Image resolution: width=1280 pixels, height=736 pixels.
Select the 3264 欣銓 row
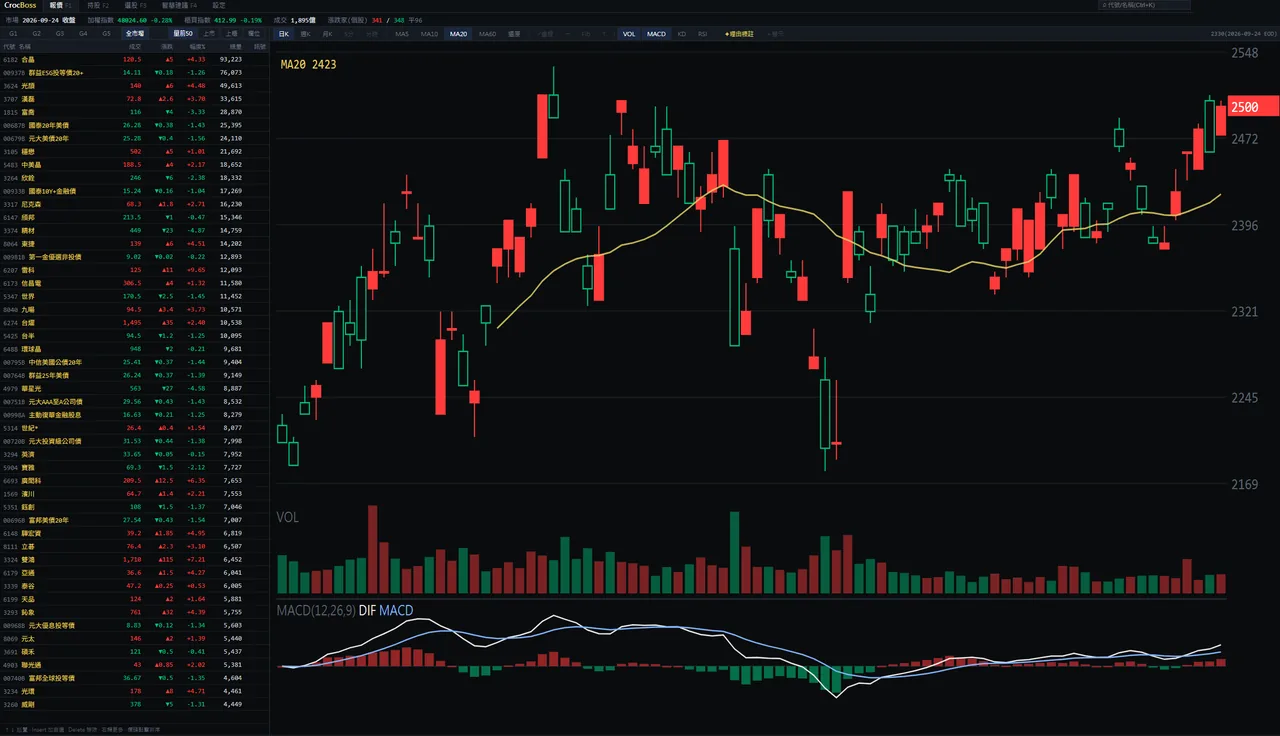pos(134,178)
